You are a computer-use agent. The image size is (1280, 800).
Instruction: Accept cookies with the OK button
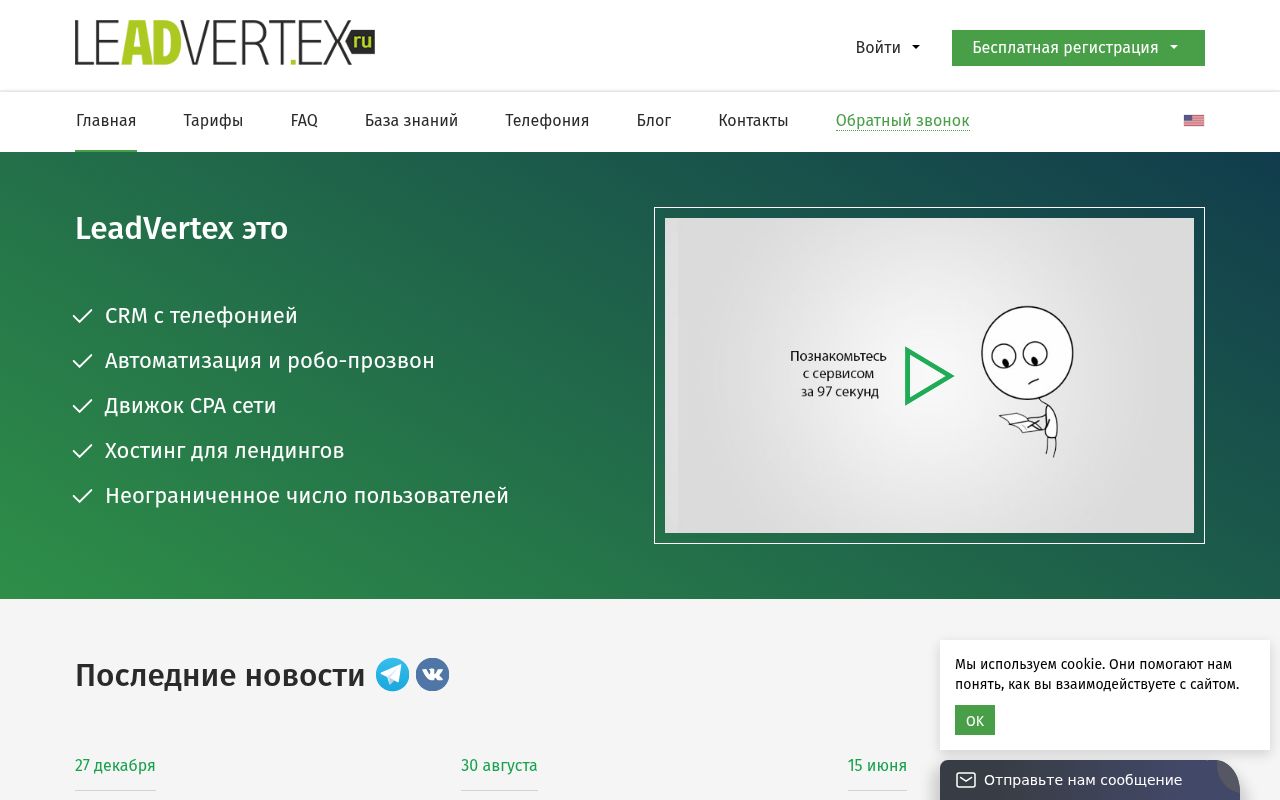[974, 720]
